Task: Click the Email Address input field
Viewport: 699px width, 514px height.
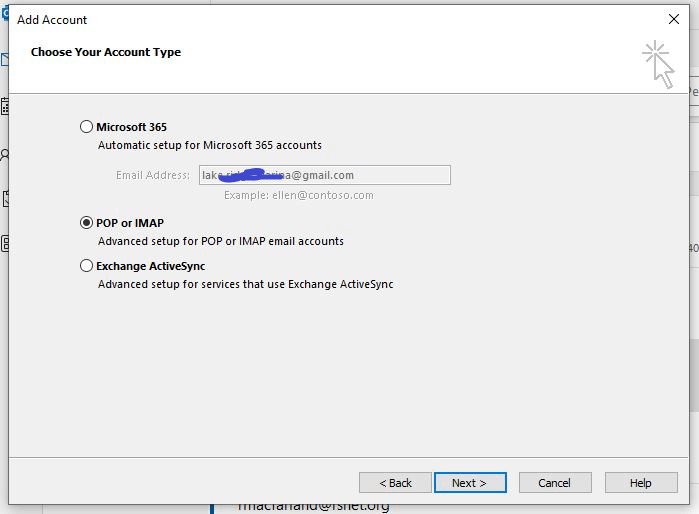Action: [x=325, y=175]
